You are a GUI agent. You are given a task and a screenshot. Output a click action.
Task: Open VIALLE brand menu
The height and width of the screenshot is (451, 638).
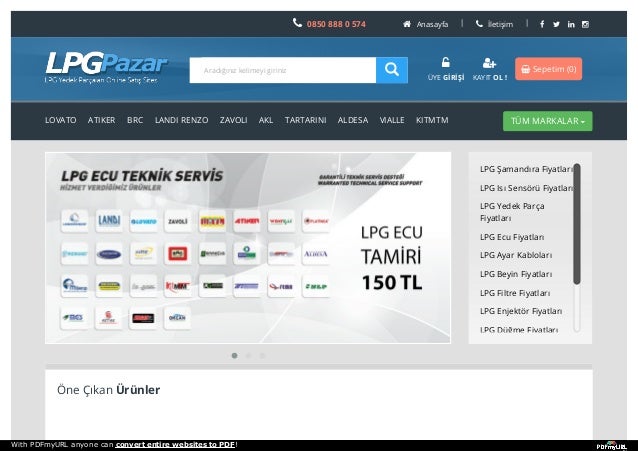(x=392, y=120)
